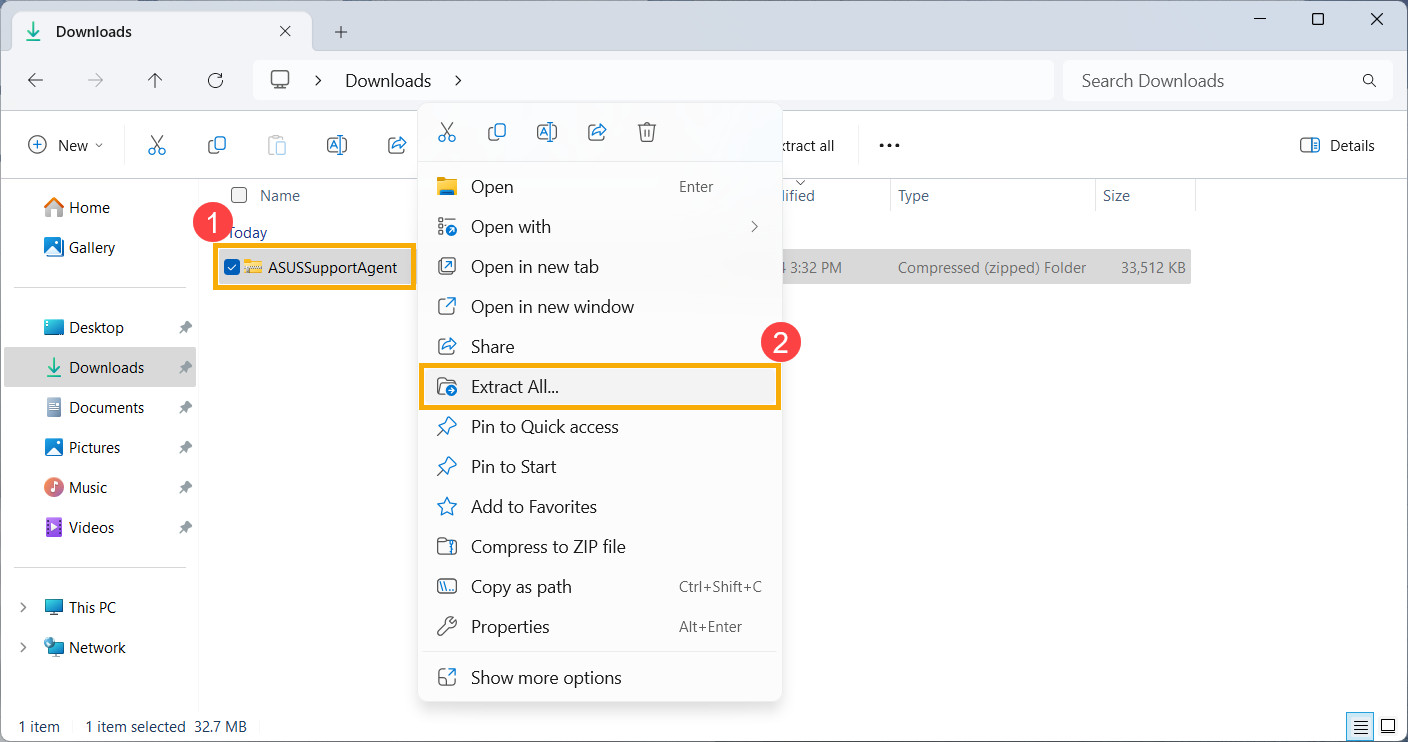Click the Cut icon in the context menu
The width and height of the screenshot is (1408, 742).
447,132
